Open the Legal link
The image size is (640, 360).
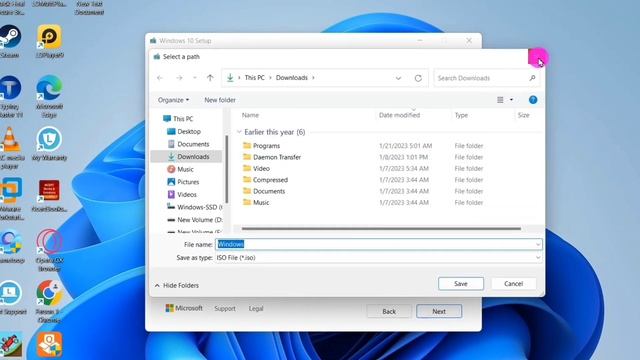[256, 309]
